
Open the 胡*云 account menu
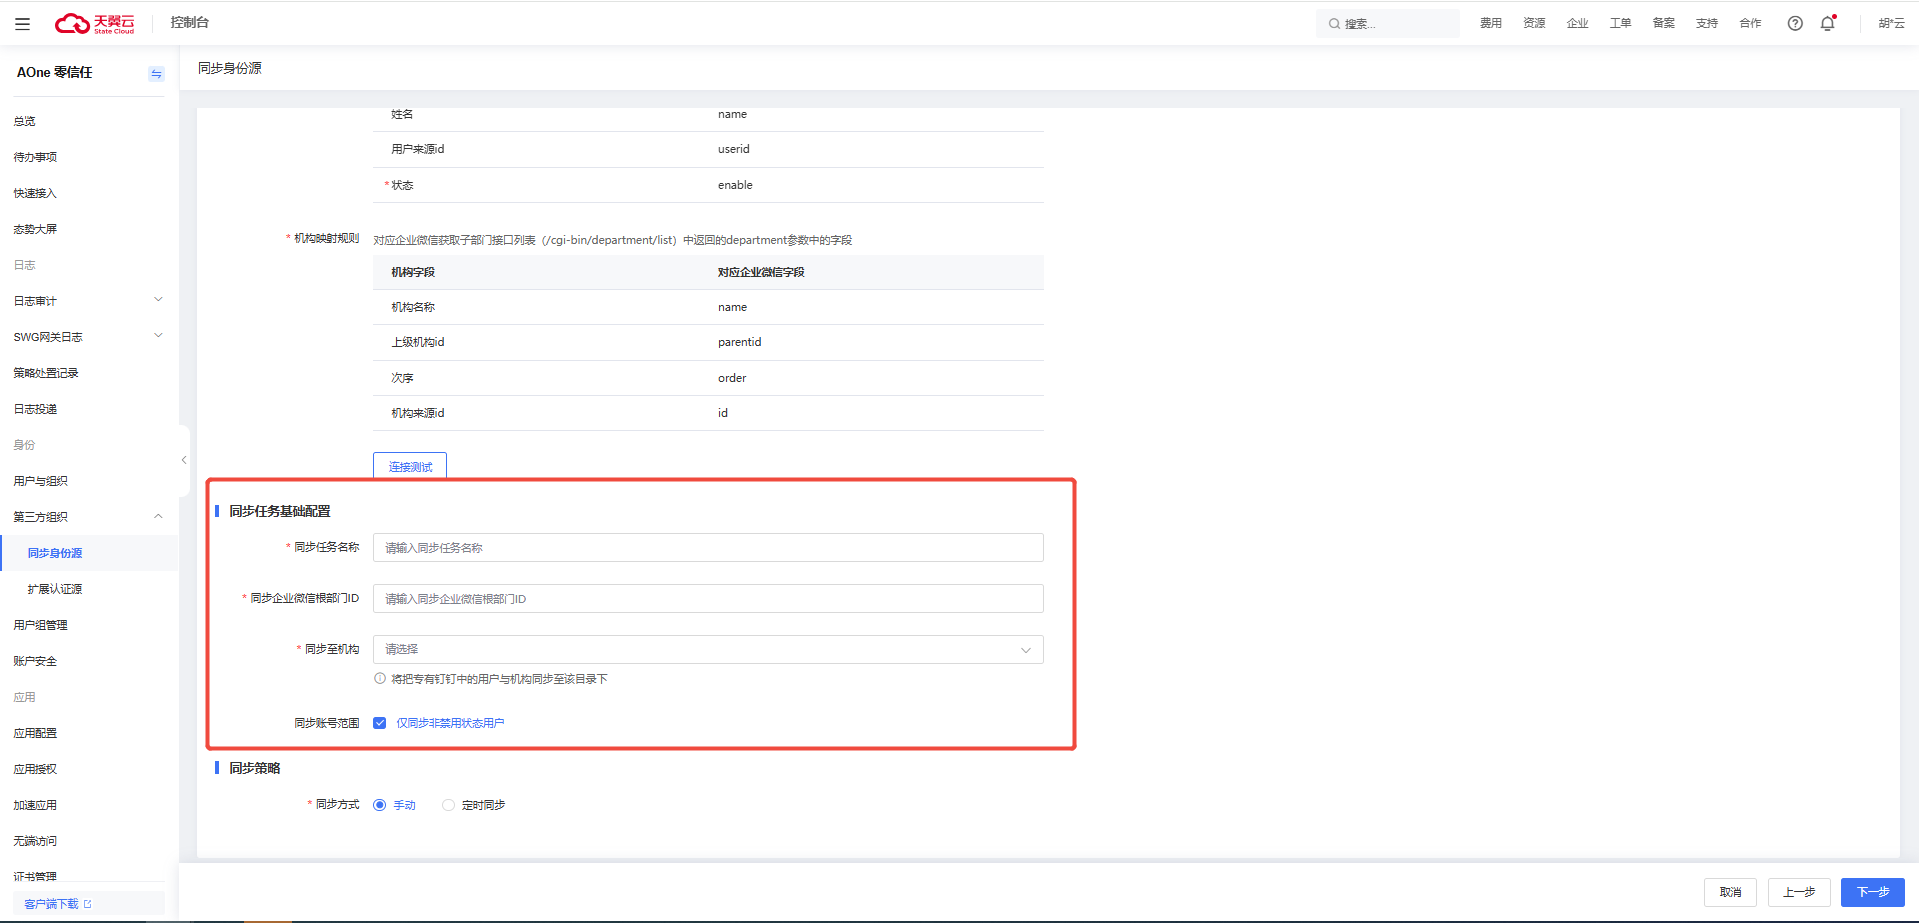click(x=1891, y=23)
